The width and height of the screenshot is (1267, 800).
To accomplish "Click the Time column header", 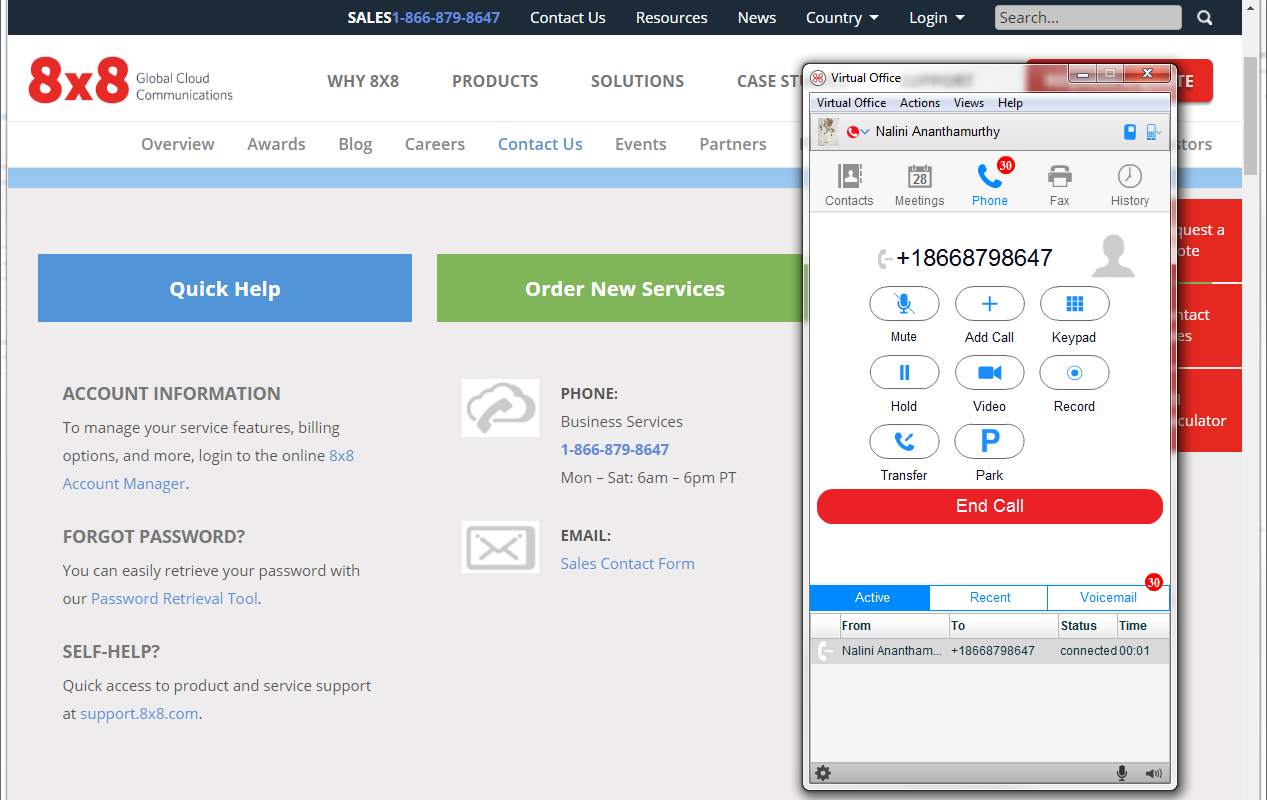I will tap(1142, 626).
